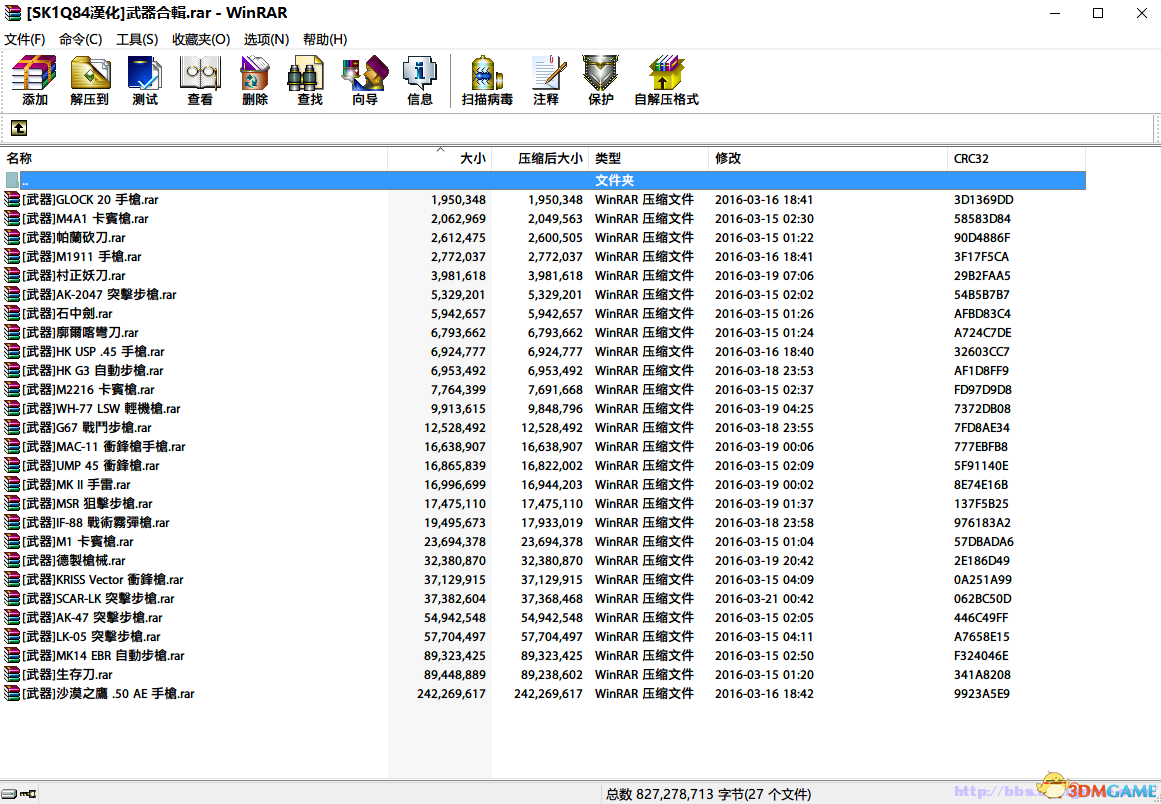
Task: Select [武器]MSR 狙擊步槍.rar
Action: (87, 503)
